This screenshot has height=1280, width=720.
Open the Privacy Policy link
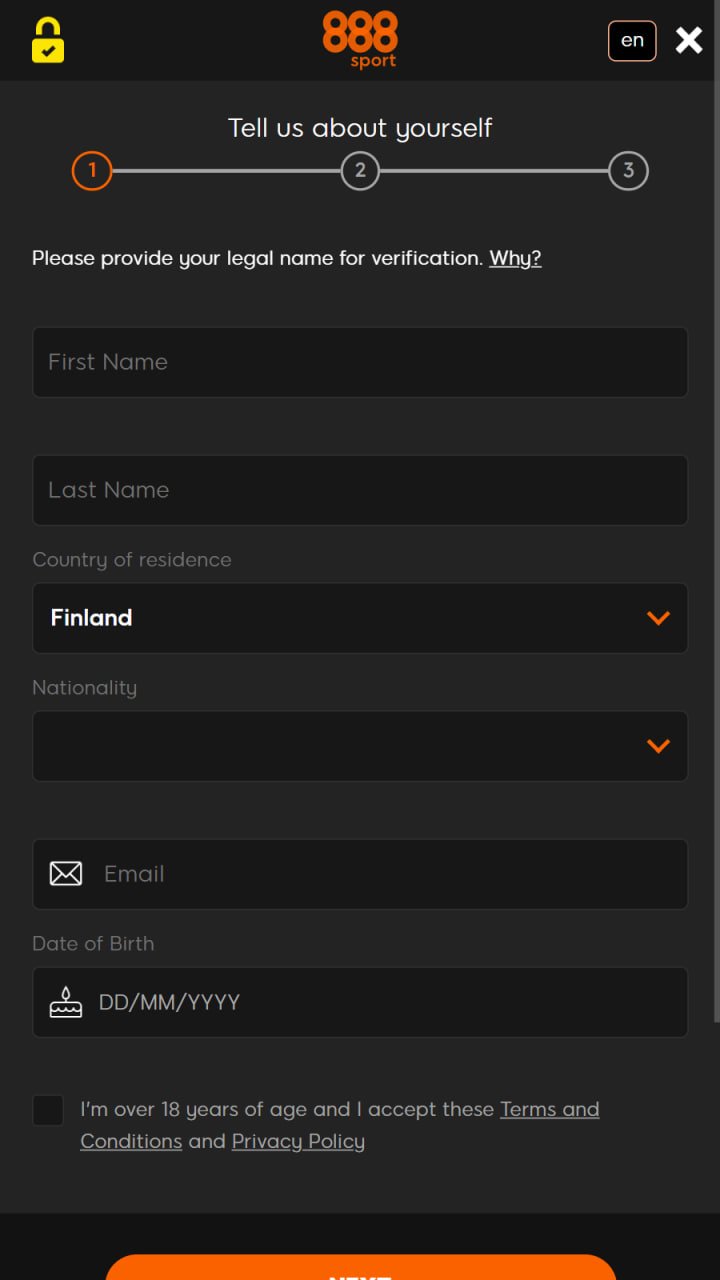[298, 1141]
